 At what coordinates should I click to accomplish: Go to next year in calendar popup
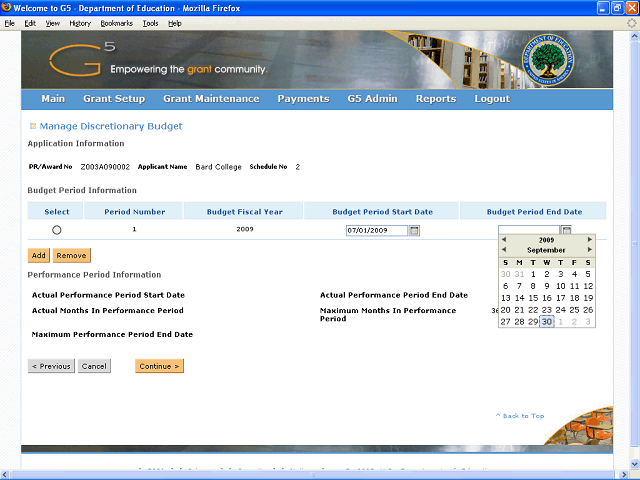(589, 240)
